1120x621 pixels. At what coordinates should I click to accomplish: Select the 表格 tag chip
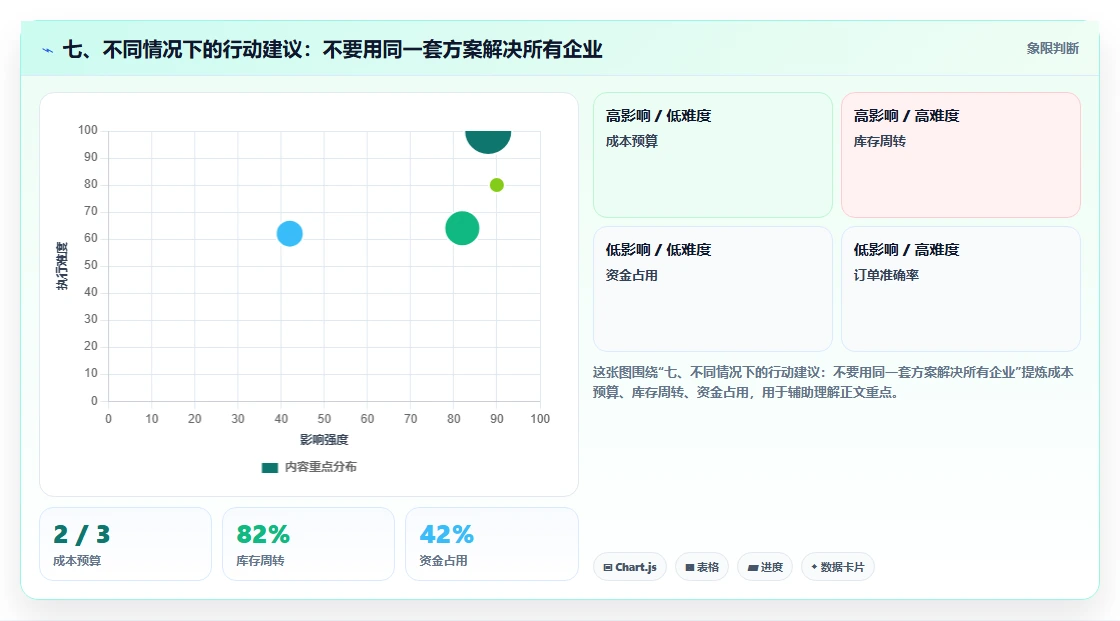click(x=702, y=567)
